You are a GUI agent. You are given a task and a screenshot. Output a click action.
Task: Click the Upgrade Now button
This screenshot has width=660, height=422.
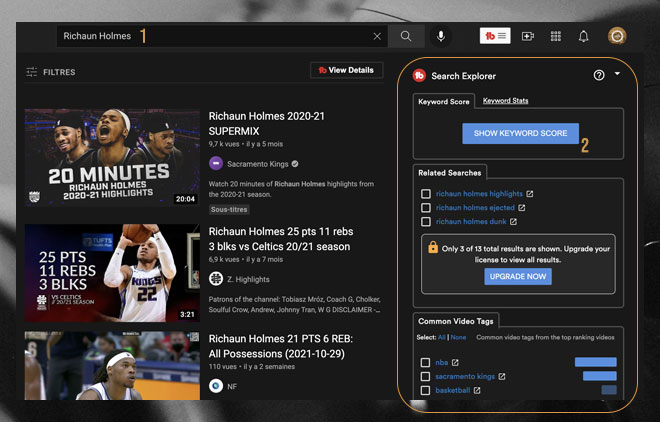518,276
